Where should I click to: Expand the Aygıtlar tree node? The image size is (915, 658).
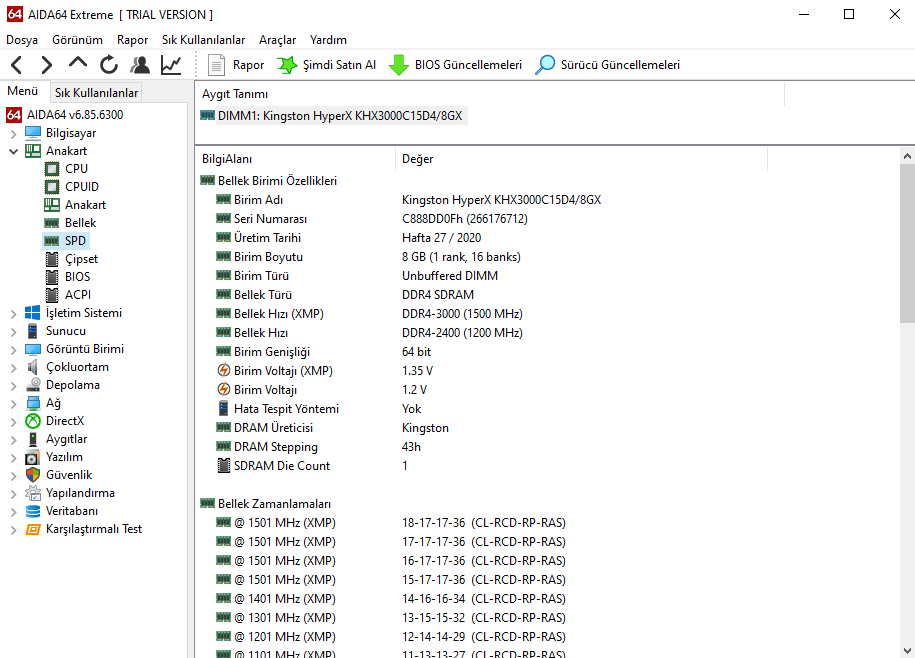tap(13, 440)
